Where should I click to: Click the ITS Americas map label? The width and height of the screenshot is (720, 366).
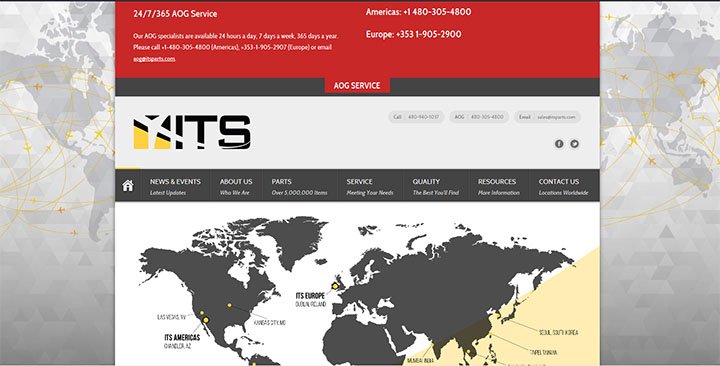tap(182, 338)
